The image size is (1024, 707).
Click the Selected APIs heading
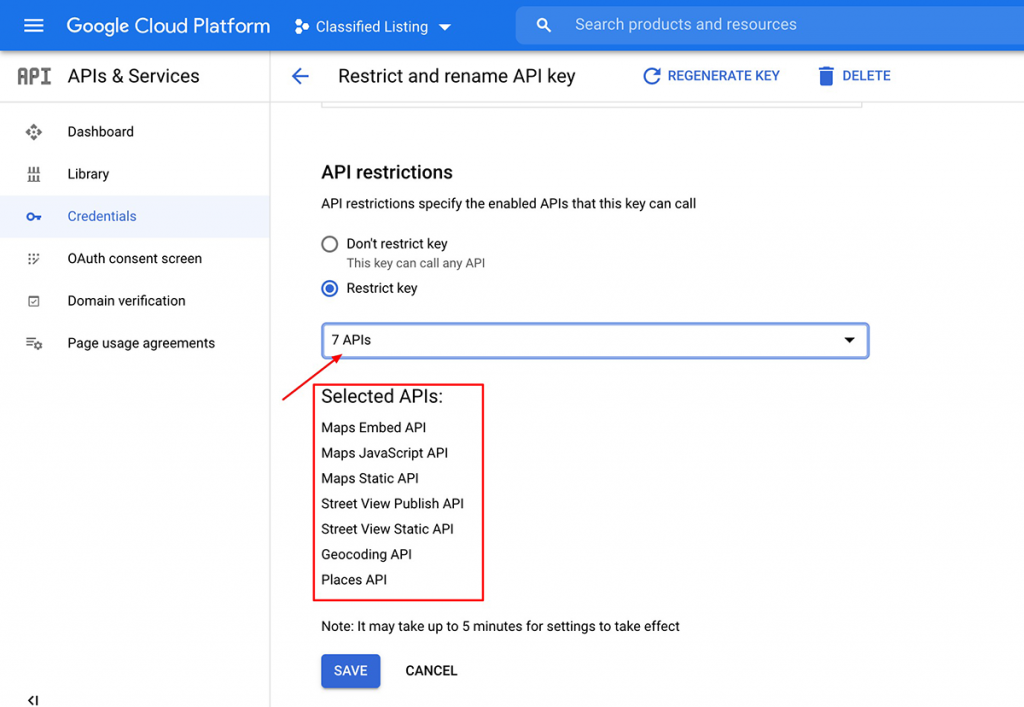coord(382,397)
